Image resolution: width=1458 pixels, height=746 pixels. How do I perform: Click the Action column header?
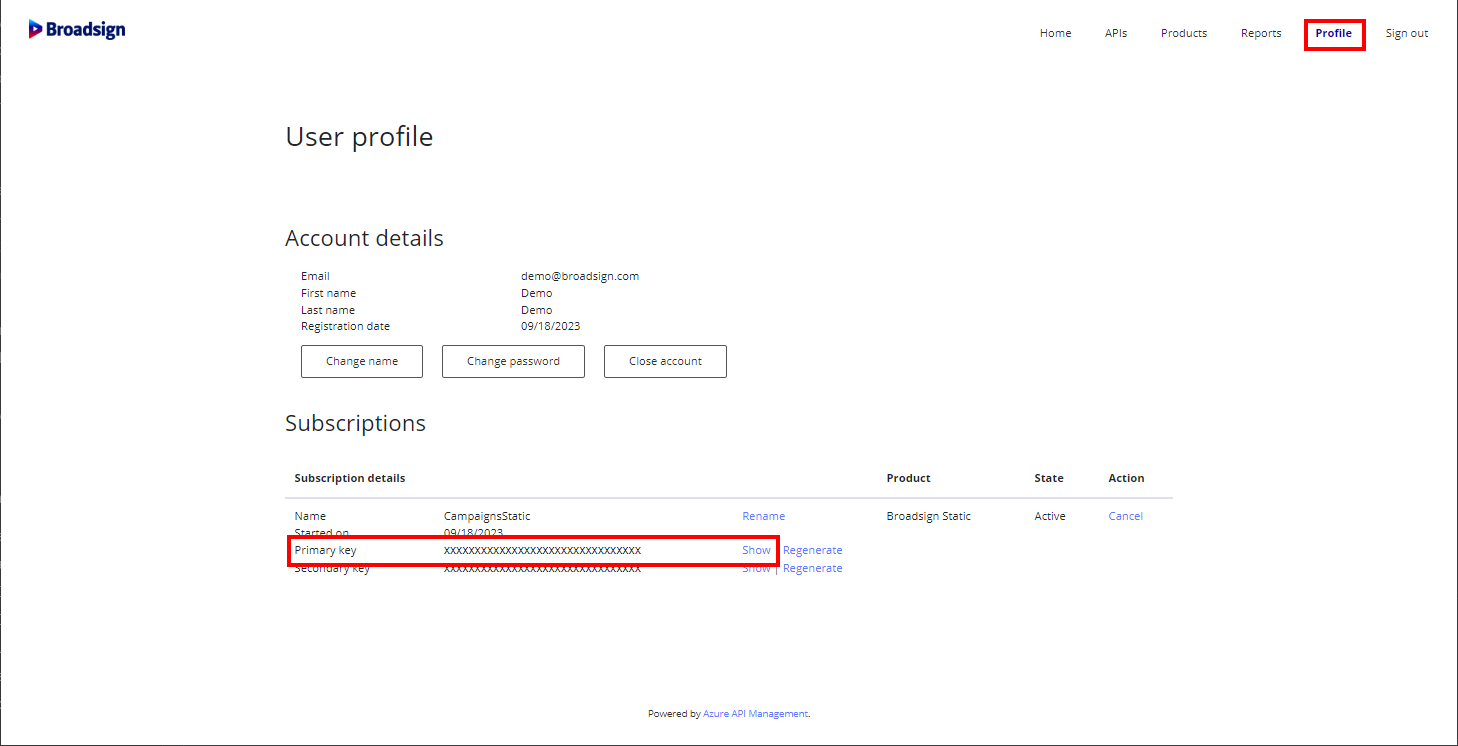click(1126, 478)
